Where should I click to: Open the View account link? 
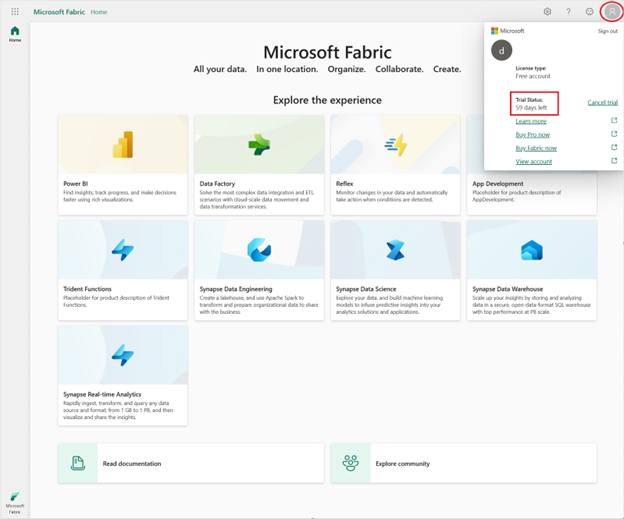(534, 162)
